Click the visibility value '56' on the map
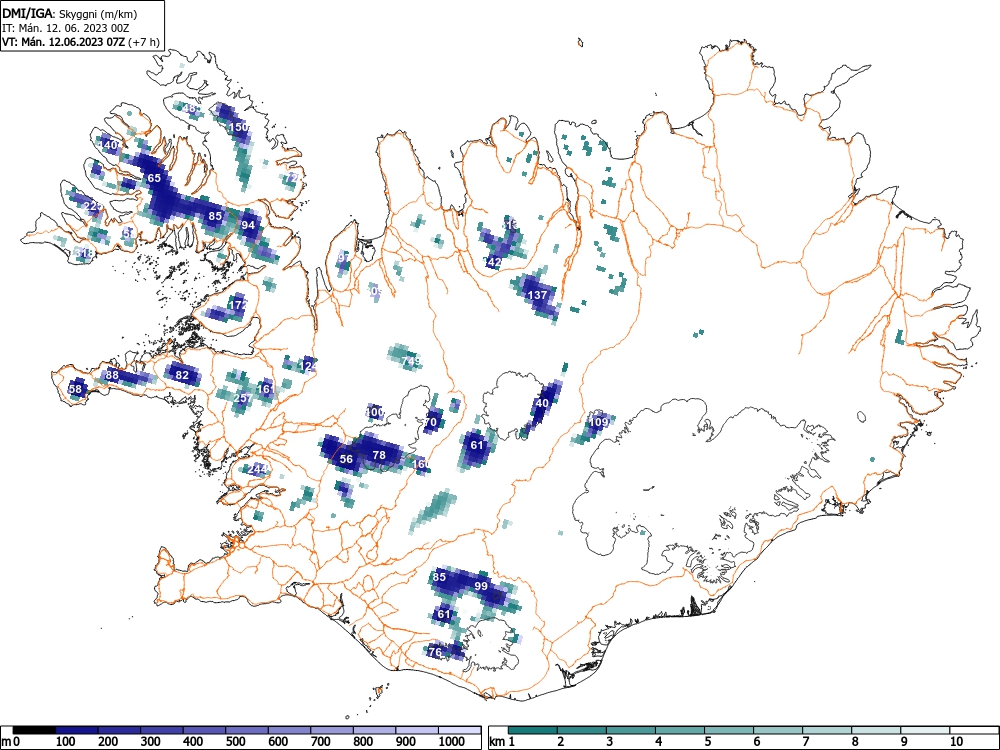This screenshot has height=750, width=1000. 346,459
